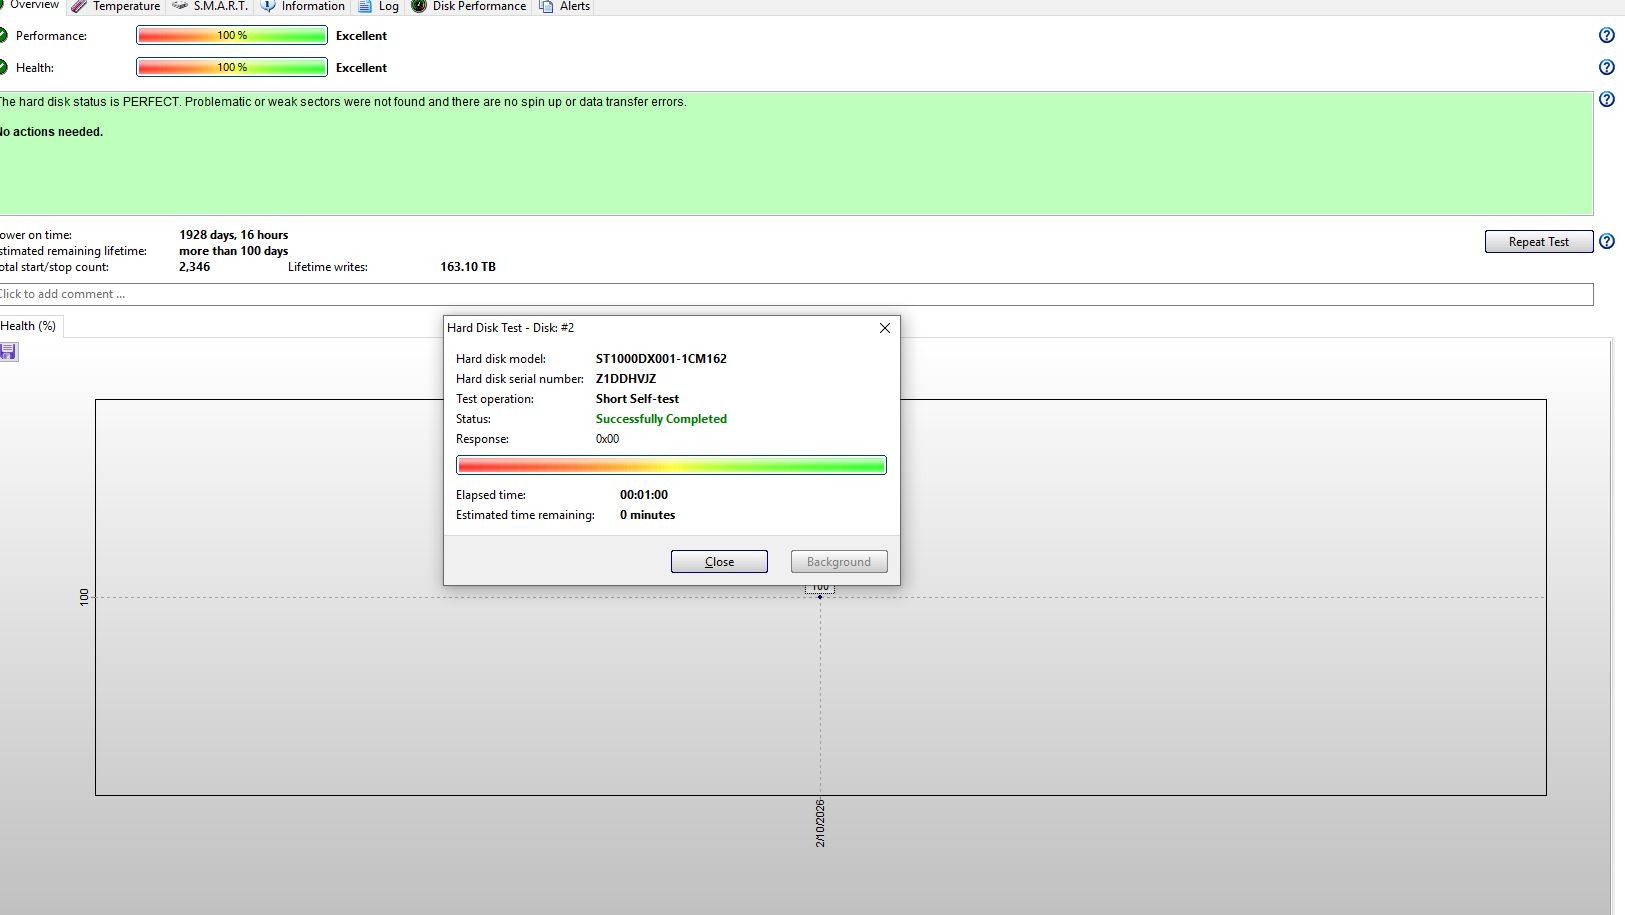Click help icon next to Repeat Test

[x=1606, y=242]
